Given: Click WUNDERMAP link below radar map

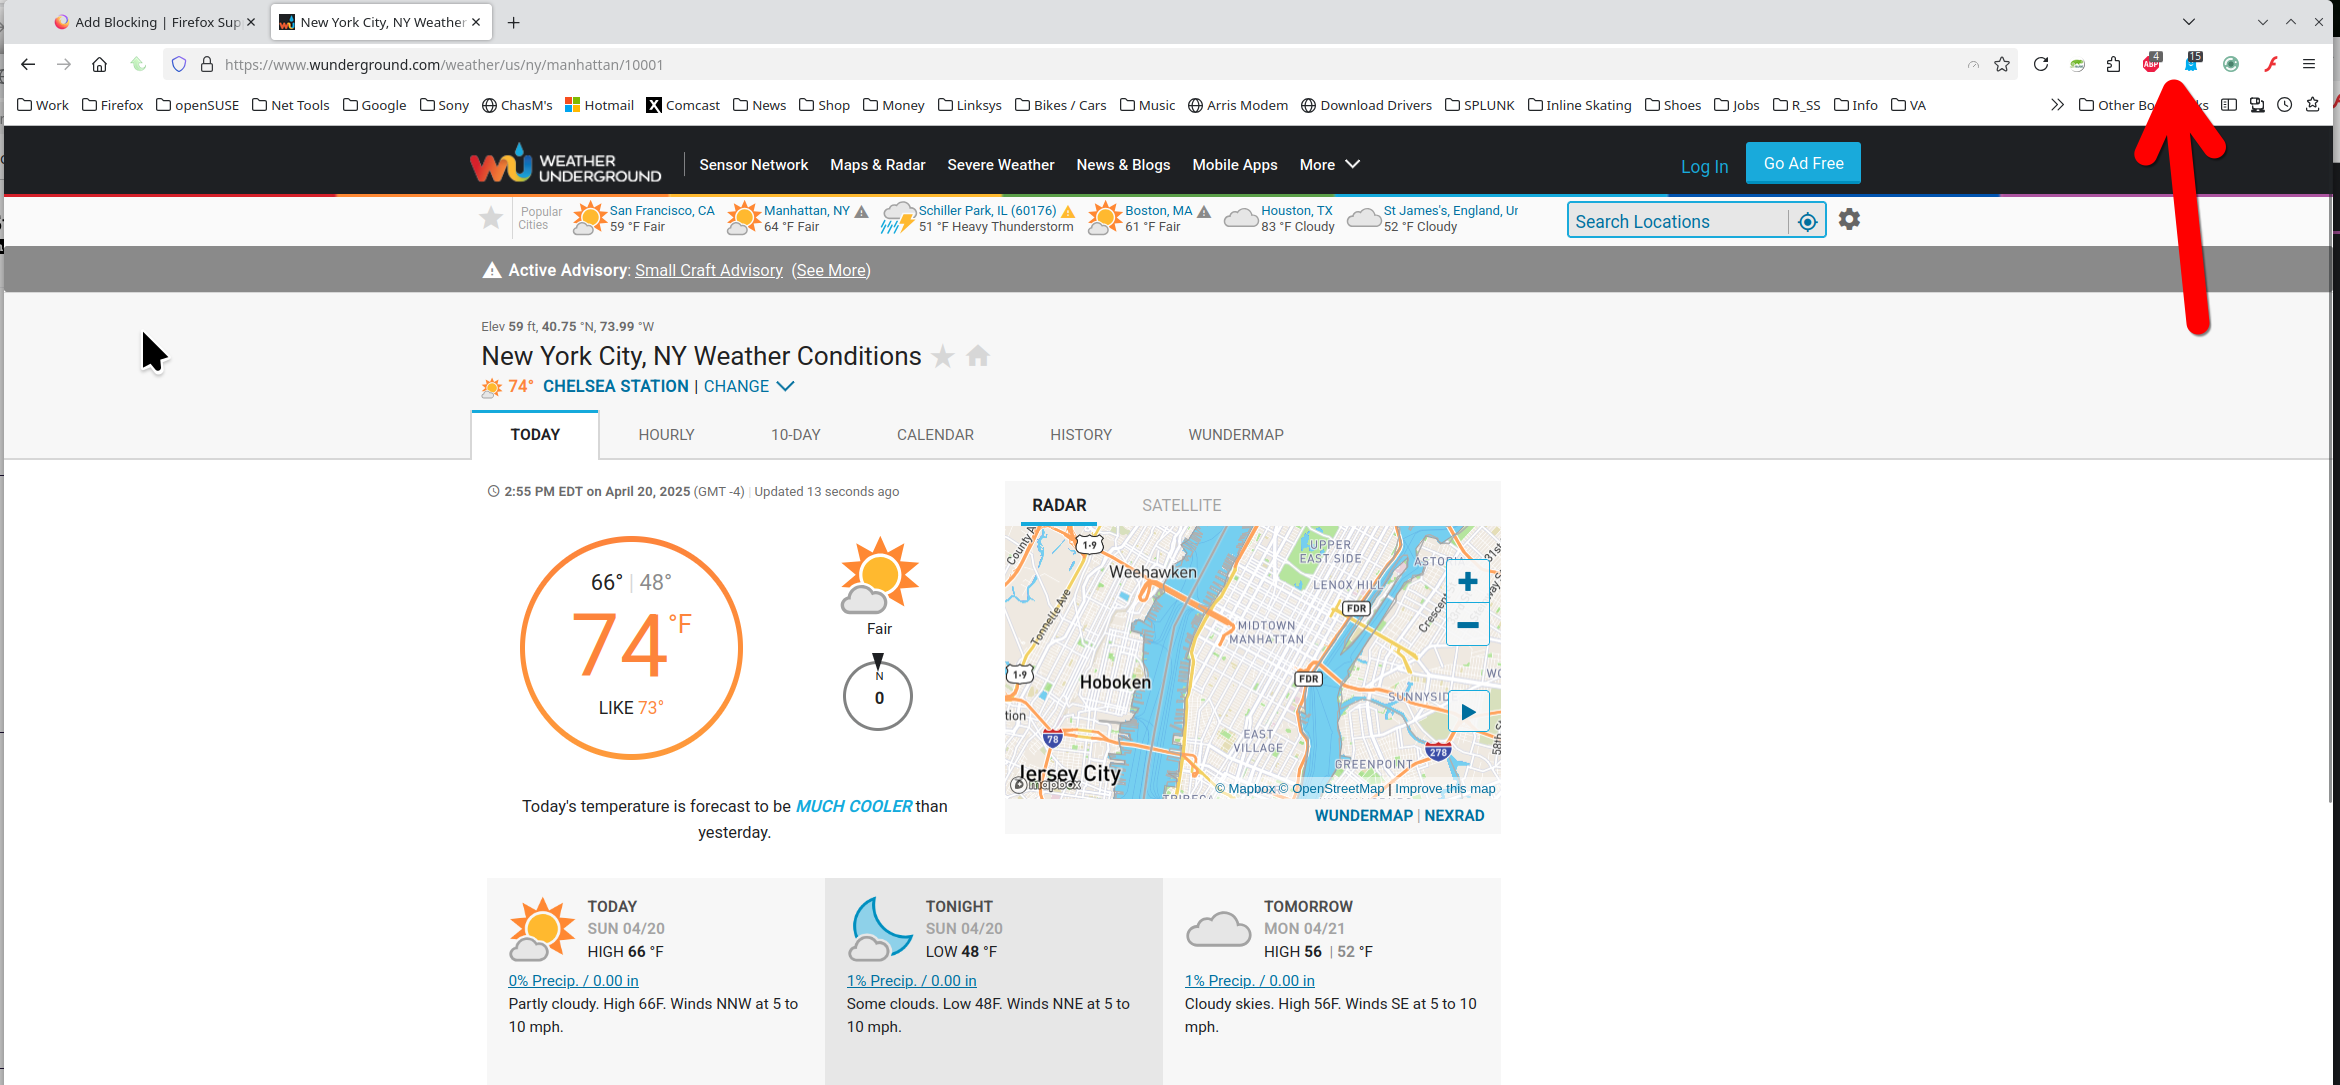Looking at the screenshot, I should 1364,815.
